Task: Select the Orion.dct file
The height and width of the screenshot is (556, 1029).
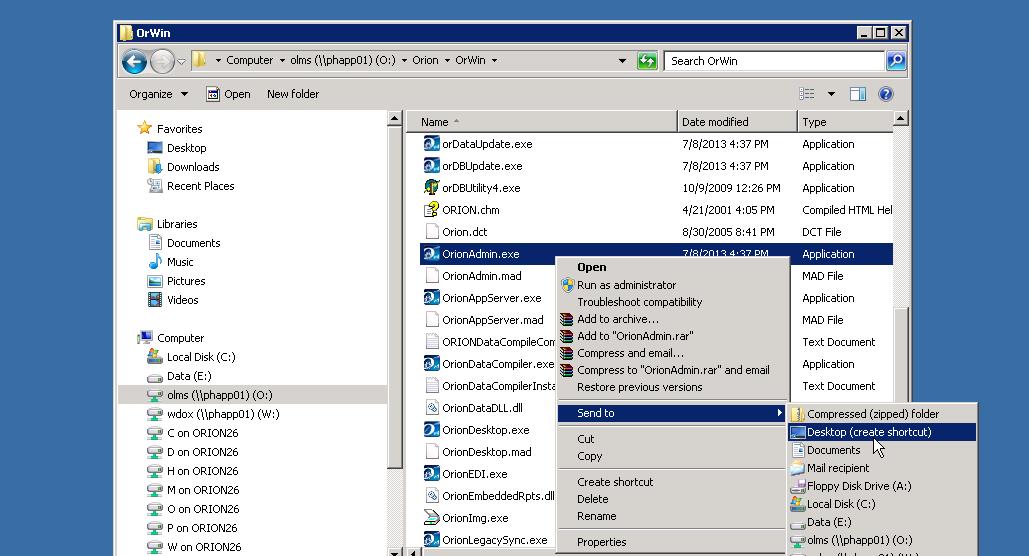Action: coord(465,232)
